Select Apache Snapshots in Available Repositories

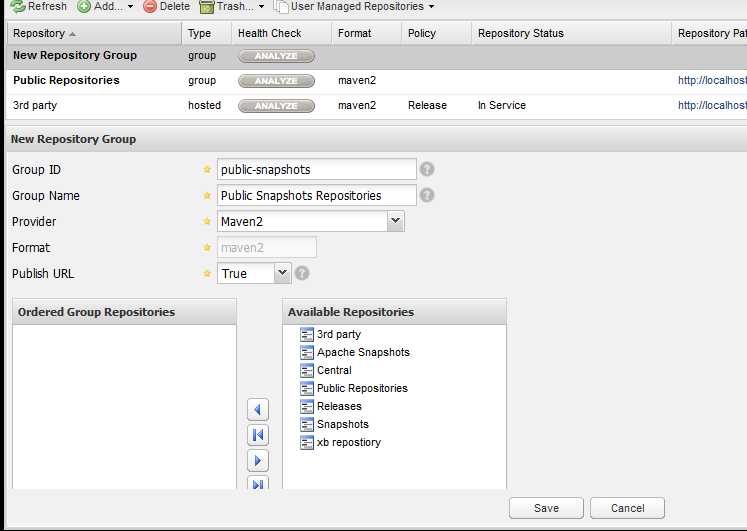point(363,352)
